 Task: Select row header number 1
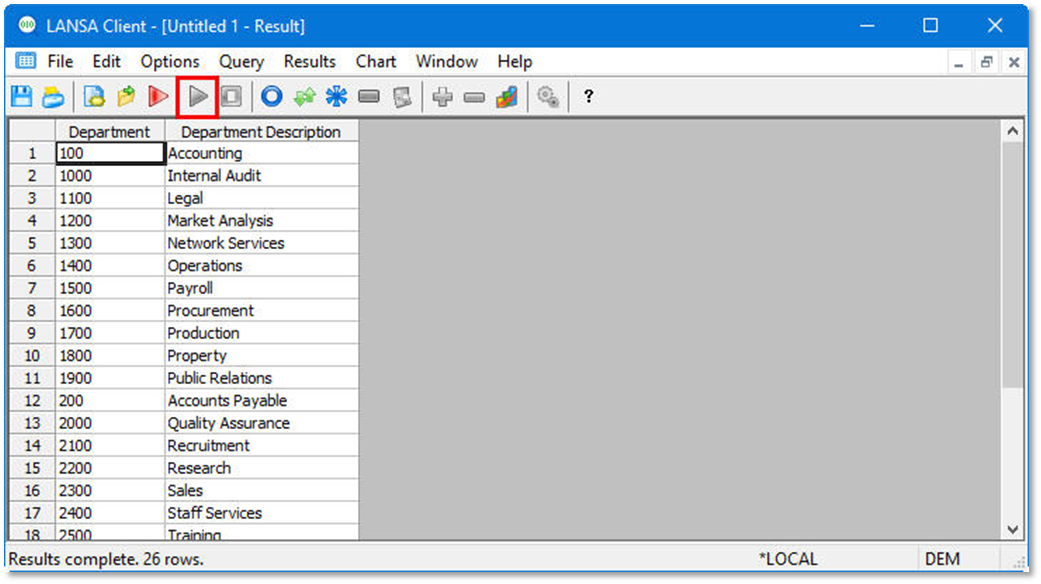[x=32, y=153]
